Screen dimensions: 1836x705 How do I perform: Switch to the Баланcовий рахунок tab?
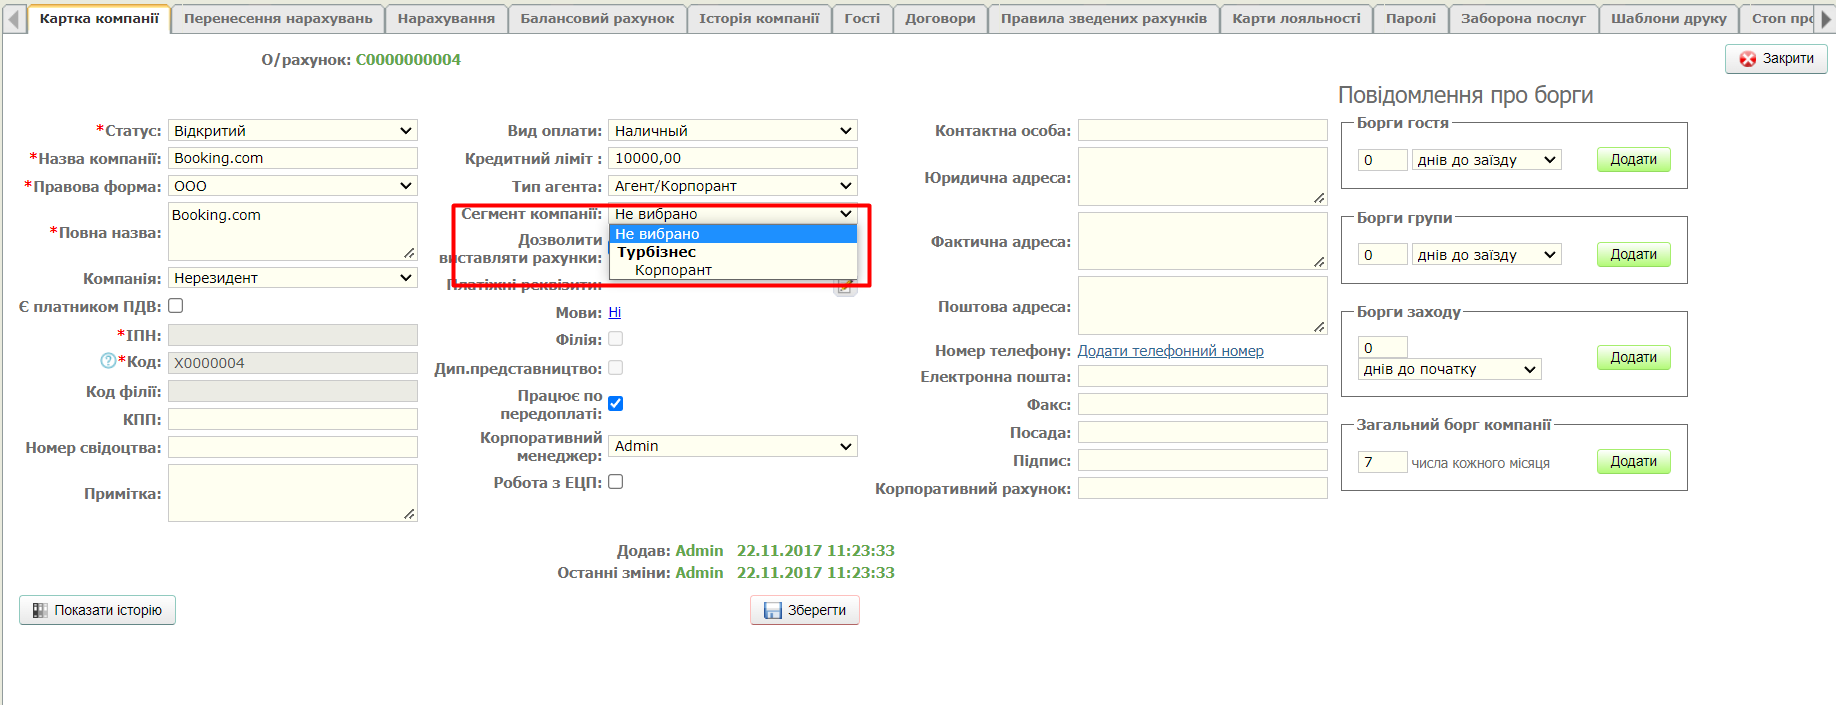point(597,18)
